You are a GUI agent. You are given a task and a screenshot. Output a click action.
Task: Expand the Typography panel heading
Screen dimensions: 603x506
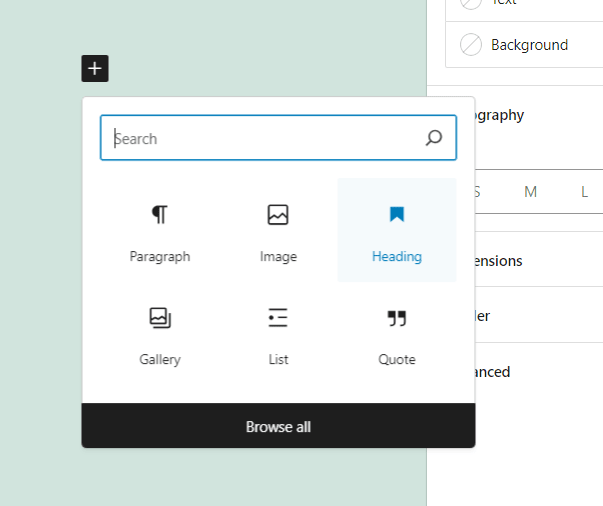499,115
